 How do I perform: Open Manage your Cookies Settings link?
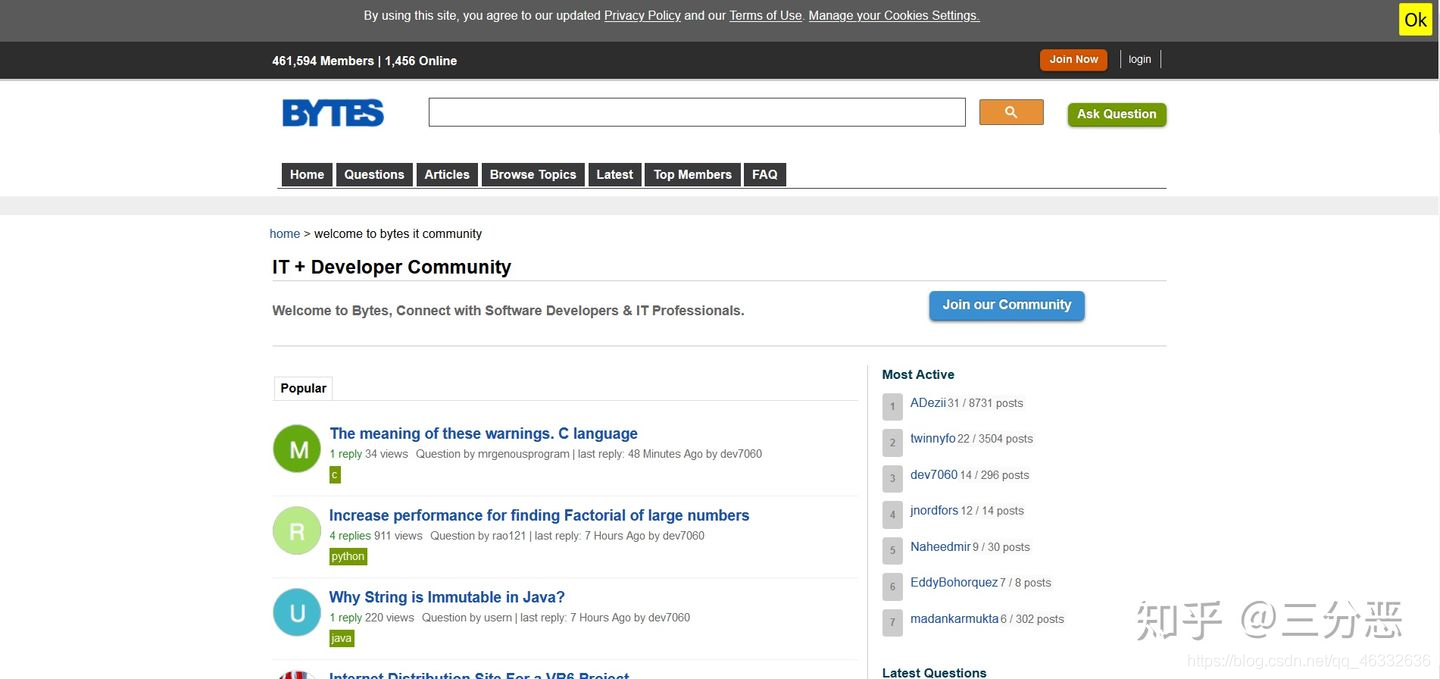894,16
